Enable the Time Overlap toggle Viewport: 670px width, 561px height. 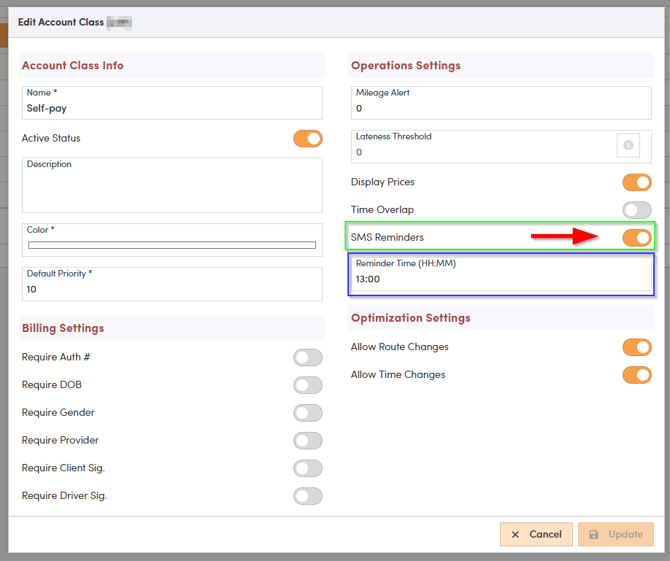636,210
